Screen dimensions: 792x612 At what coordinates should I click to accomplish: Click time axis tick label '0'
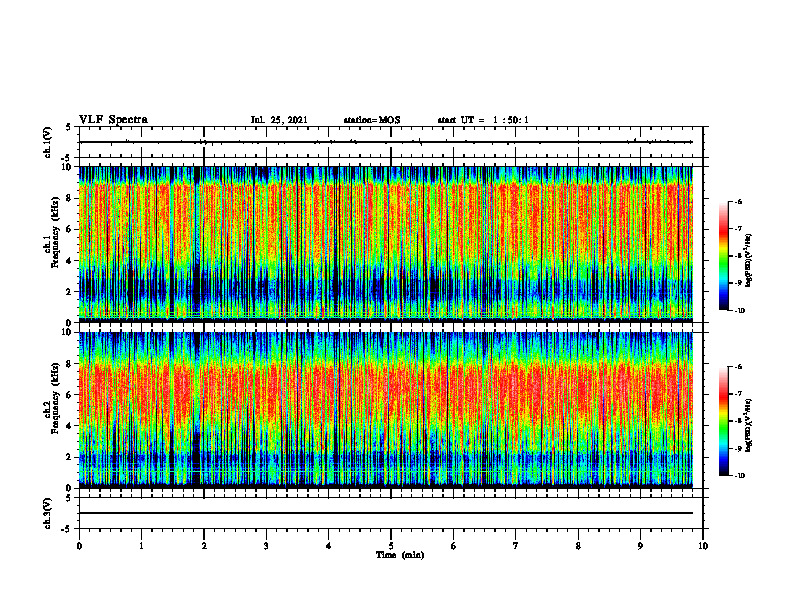79,546
